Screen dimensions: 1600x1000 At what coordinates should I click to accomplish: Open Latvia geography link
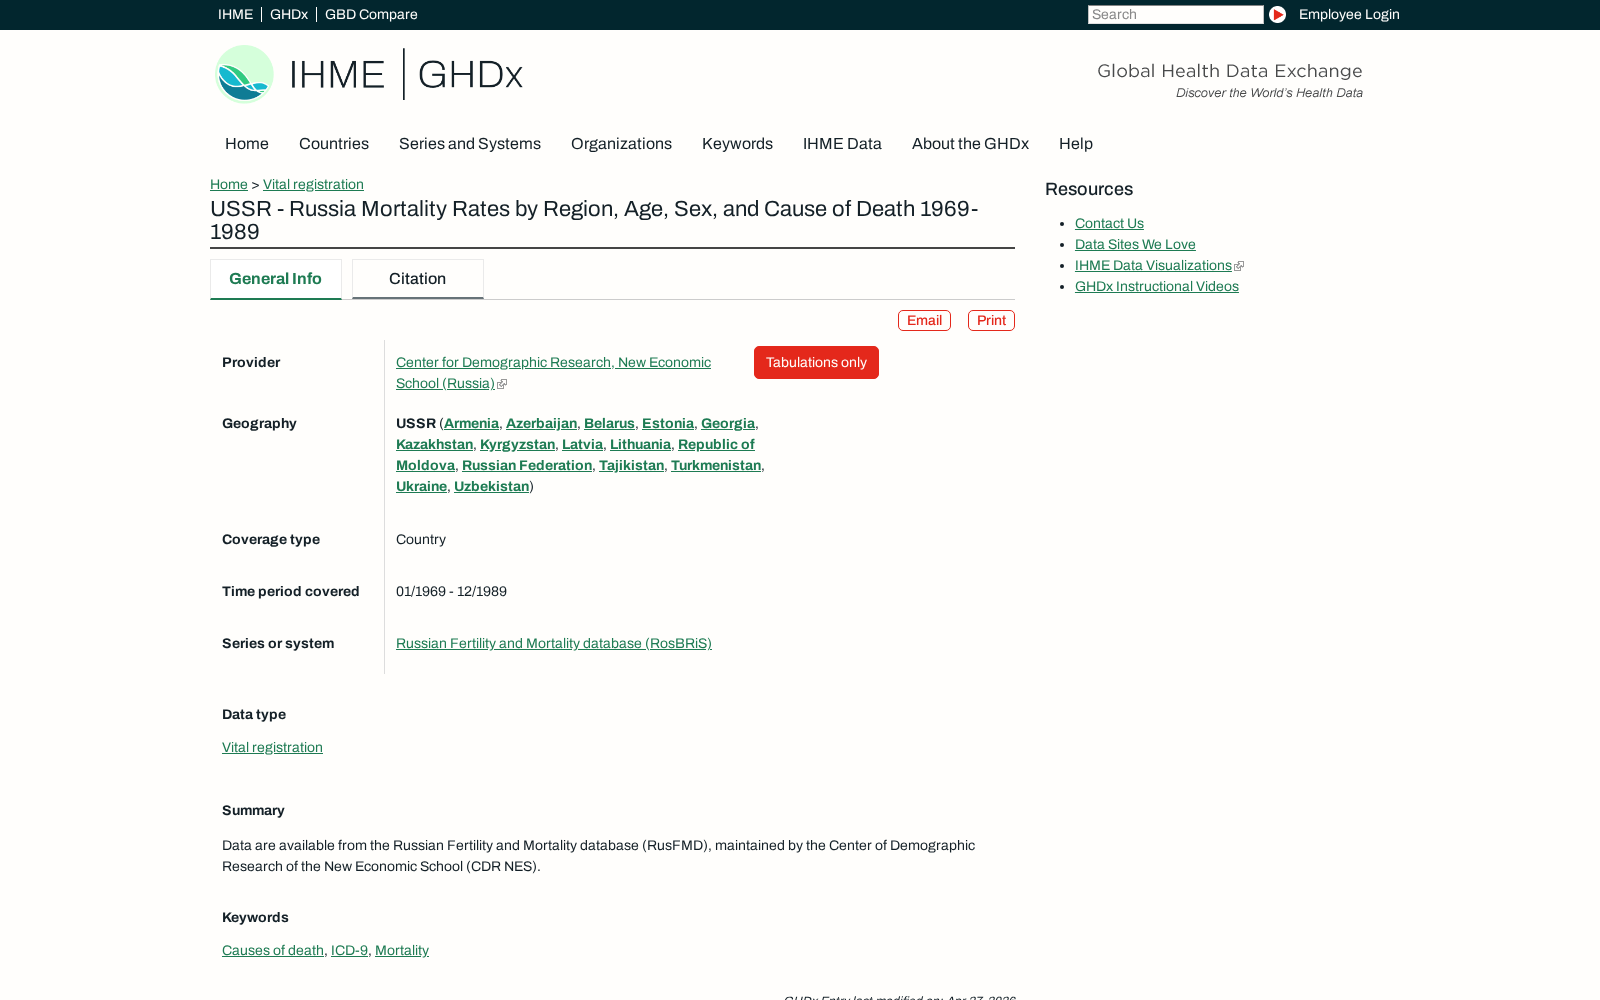(582, 444)
